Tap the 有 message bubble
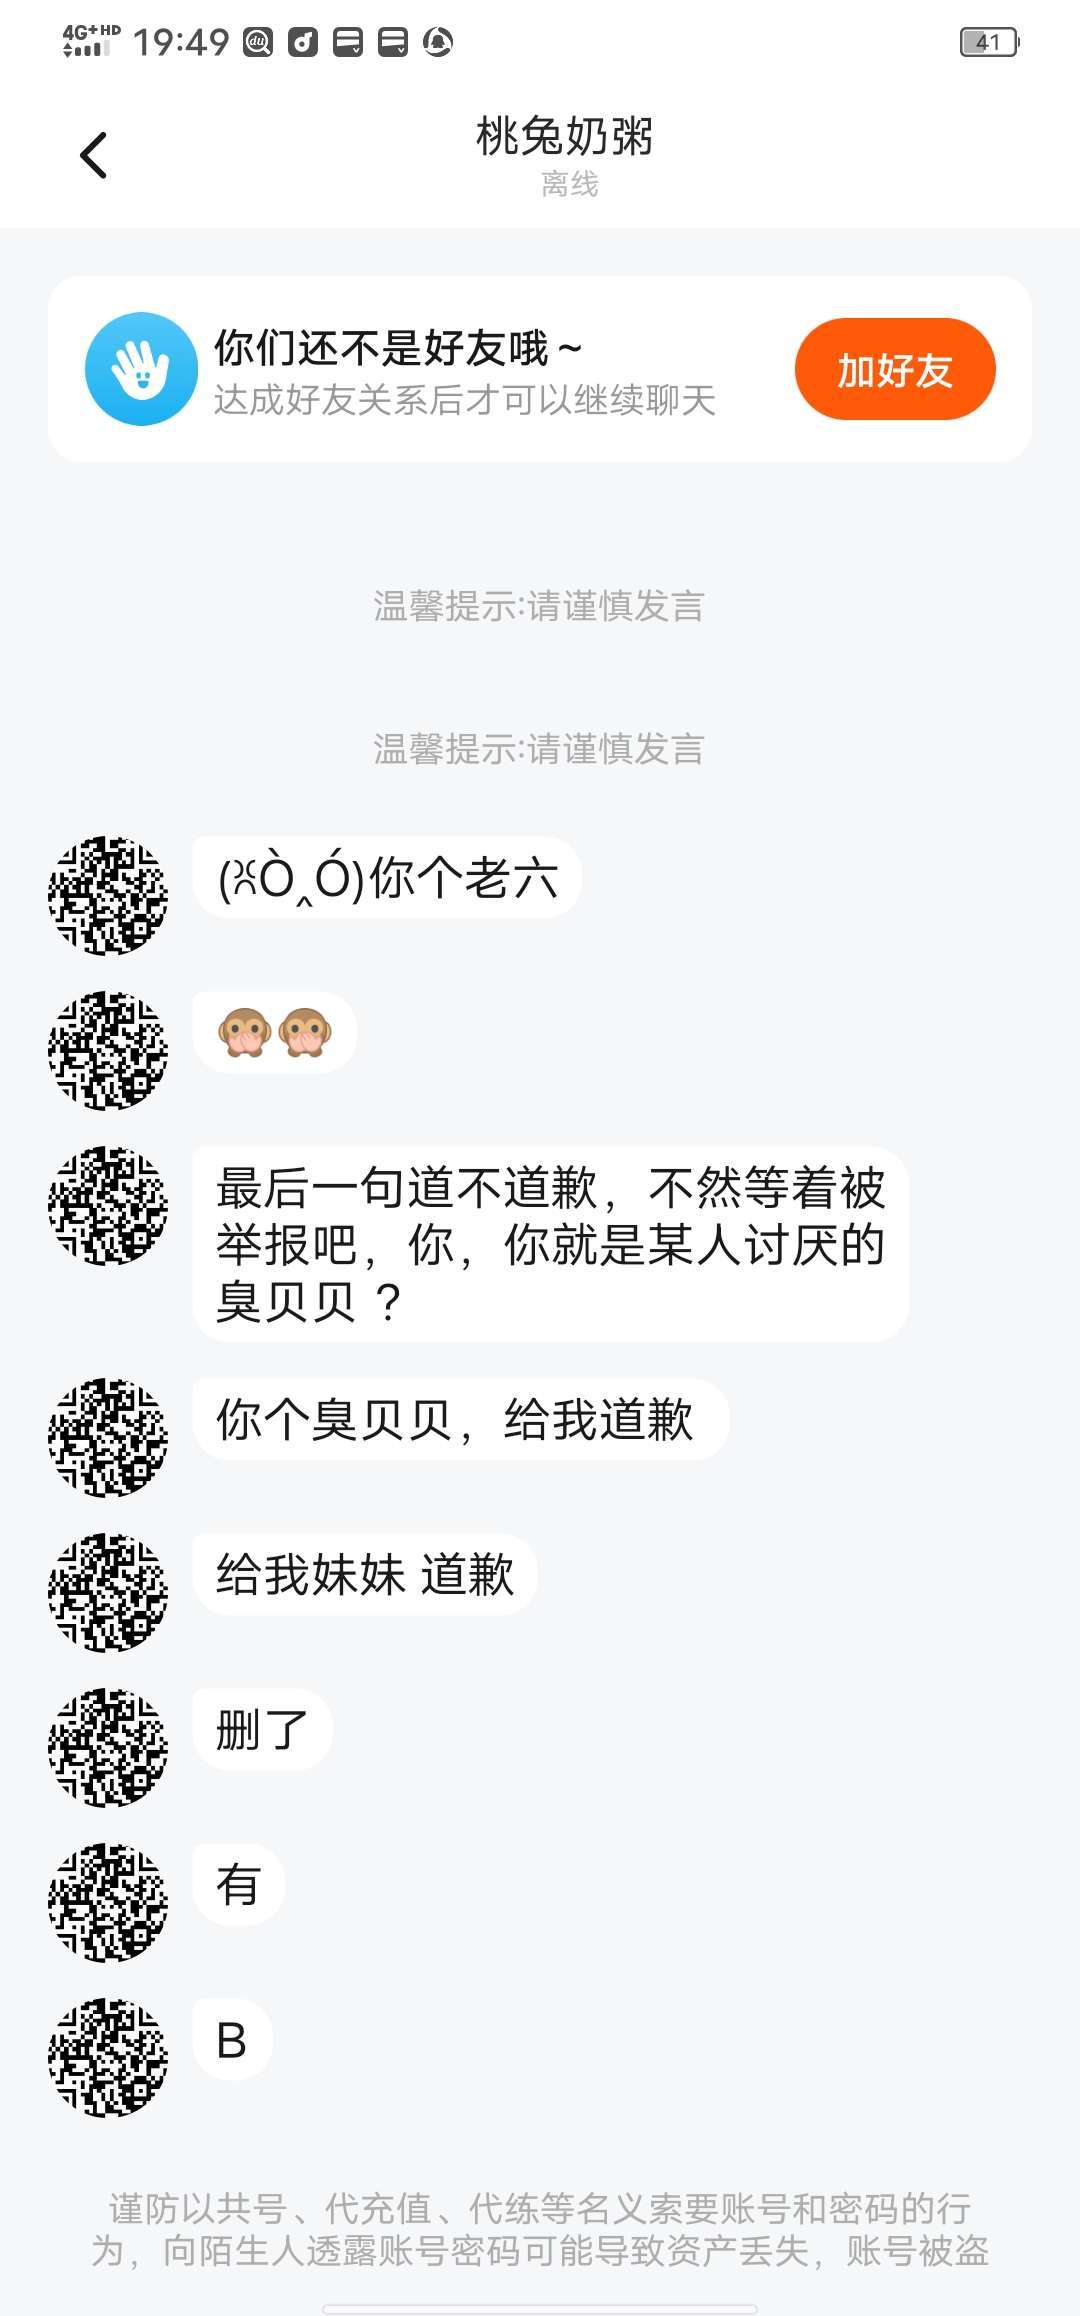This screenshot has width=1080, height=2316. click(238, 1885)
